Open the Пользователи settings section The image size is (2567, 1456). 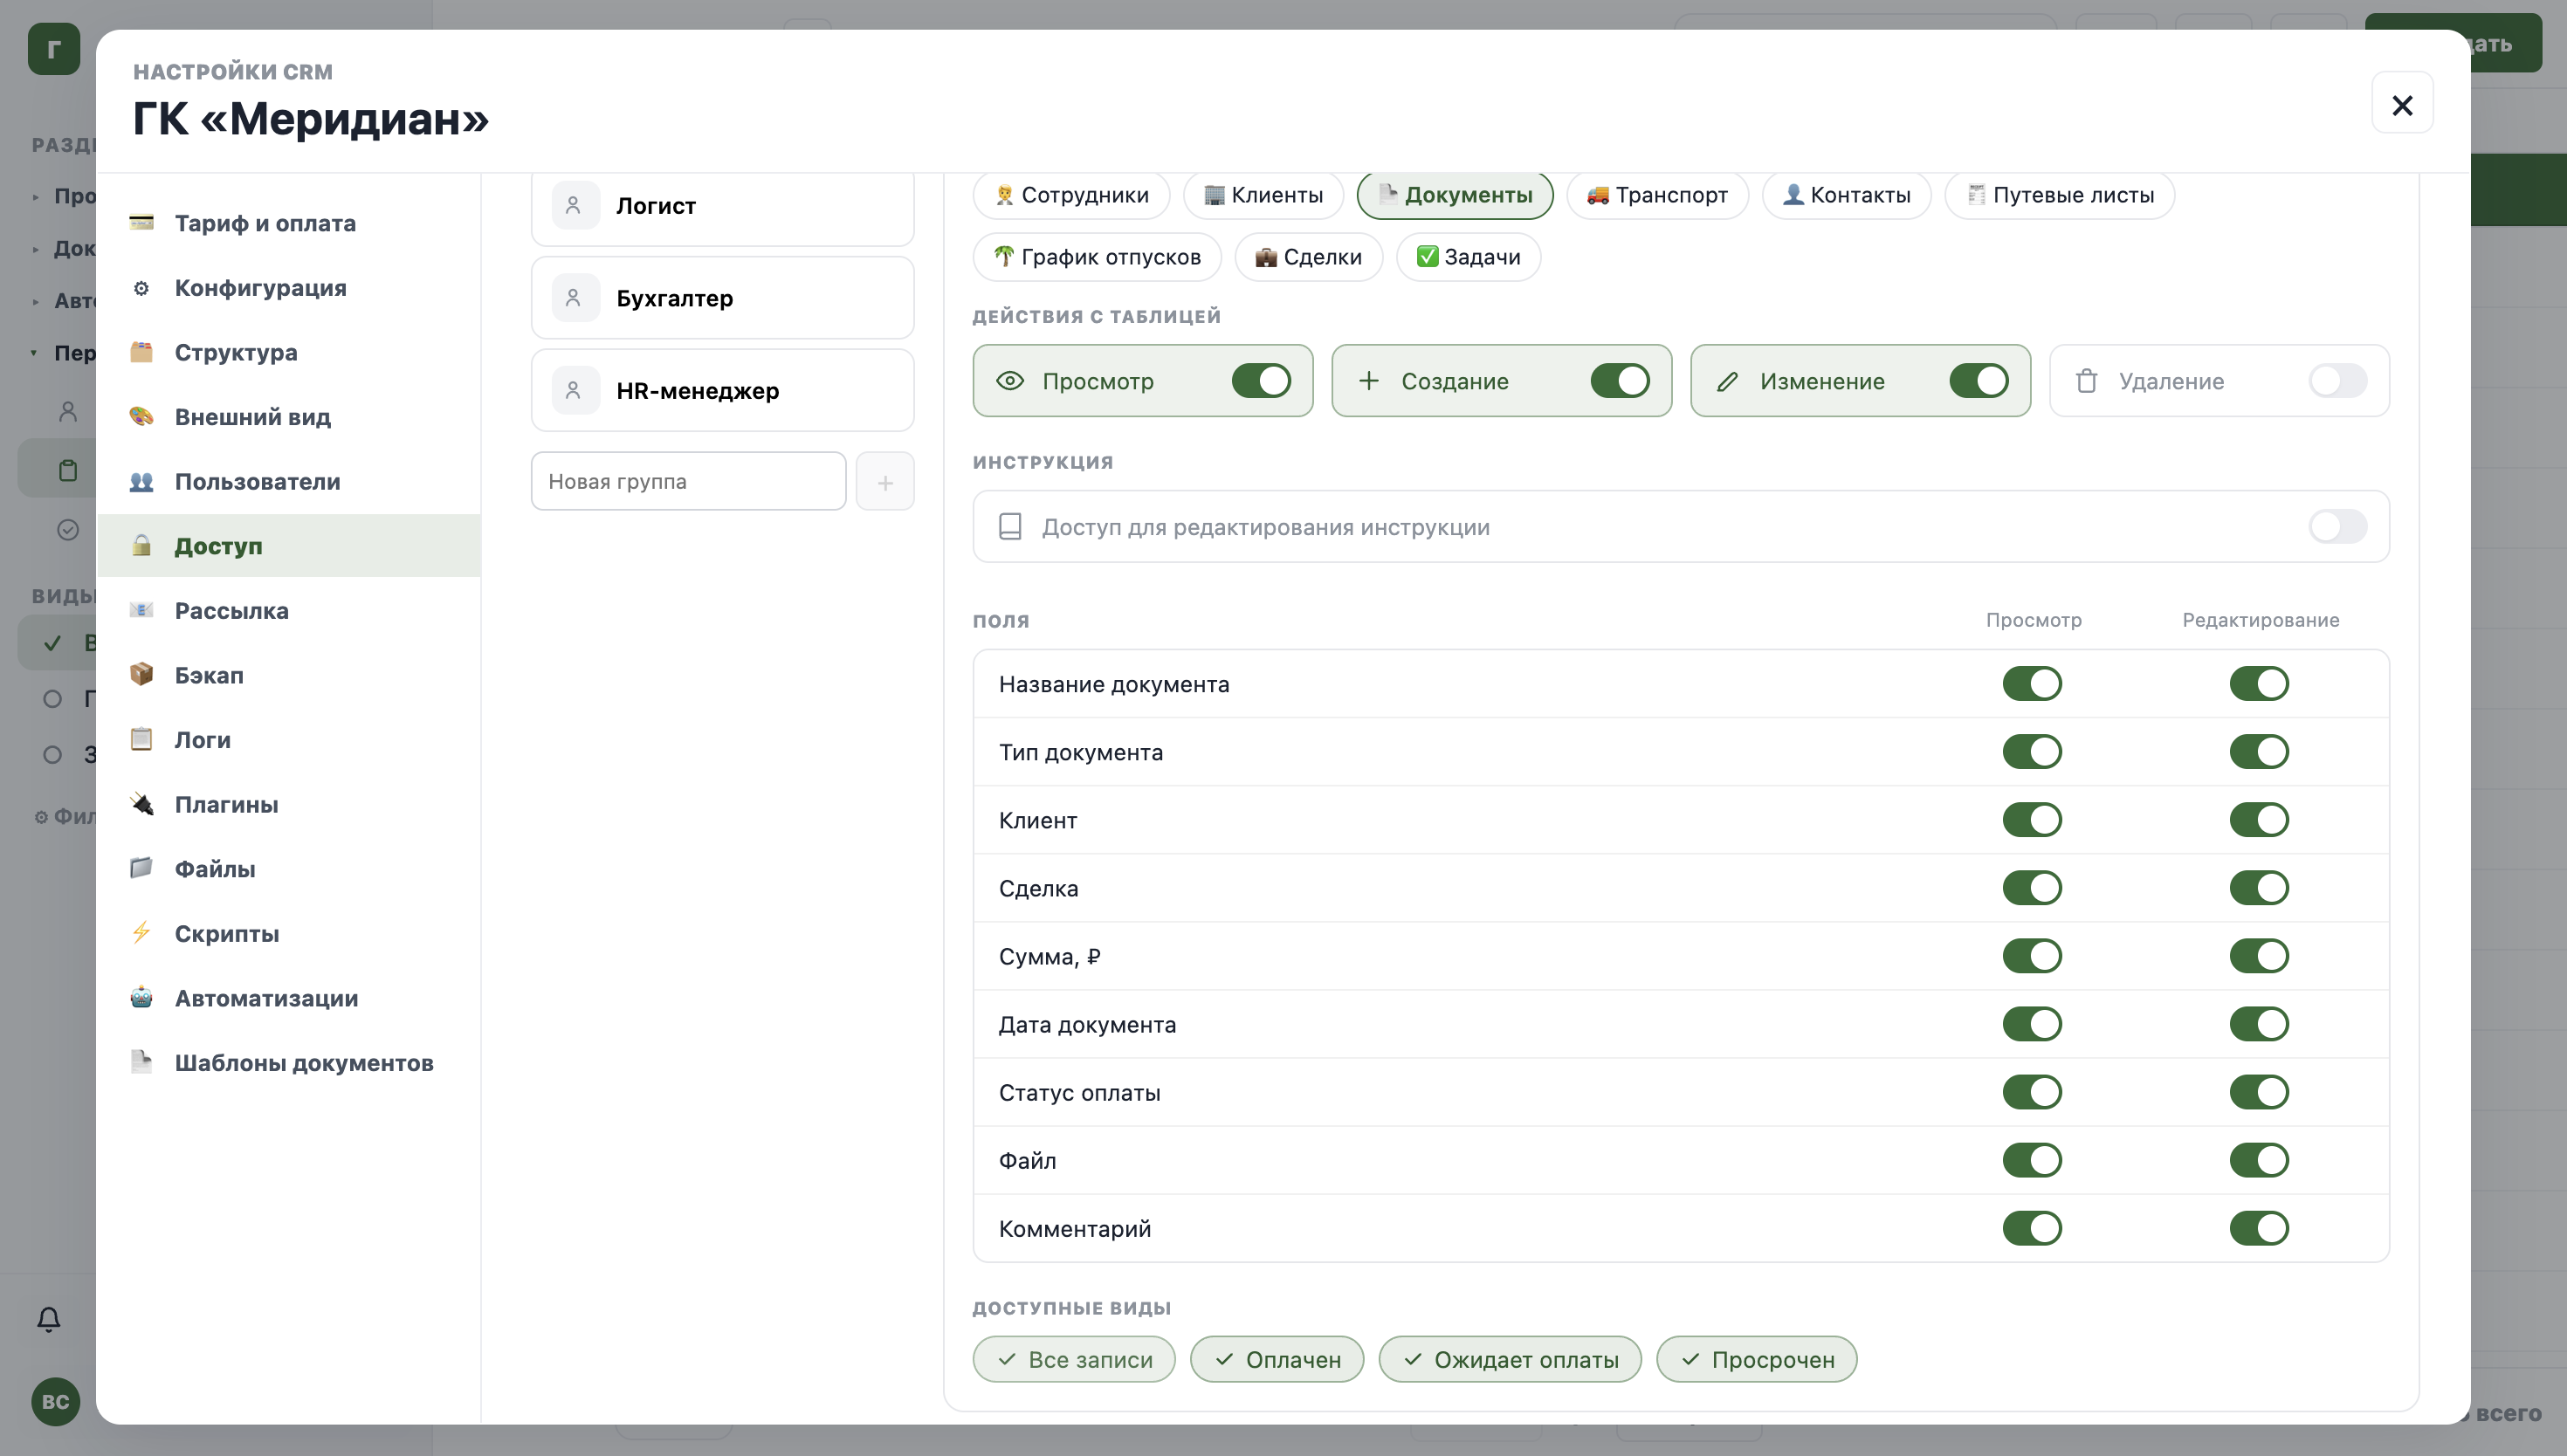(x=289, y=482)
